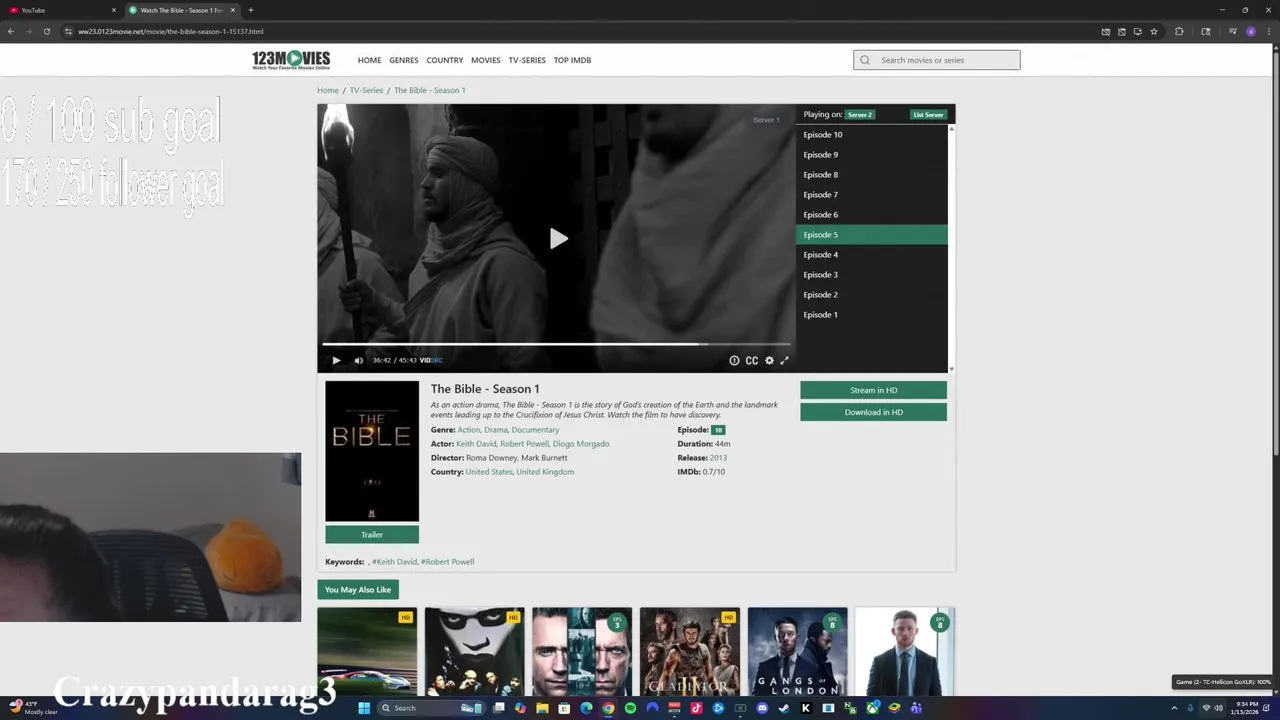Open the Gladiator recommended movie thumbnail

pyautogui.click(x=690, y=651)
